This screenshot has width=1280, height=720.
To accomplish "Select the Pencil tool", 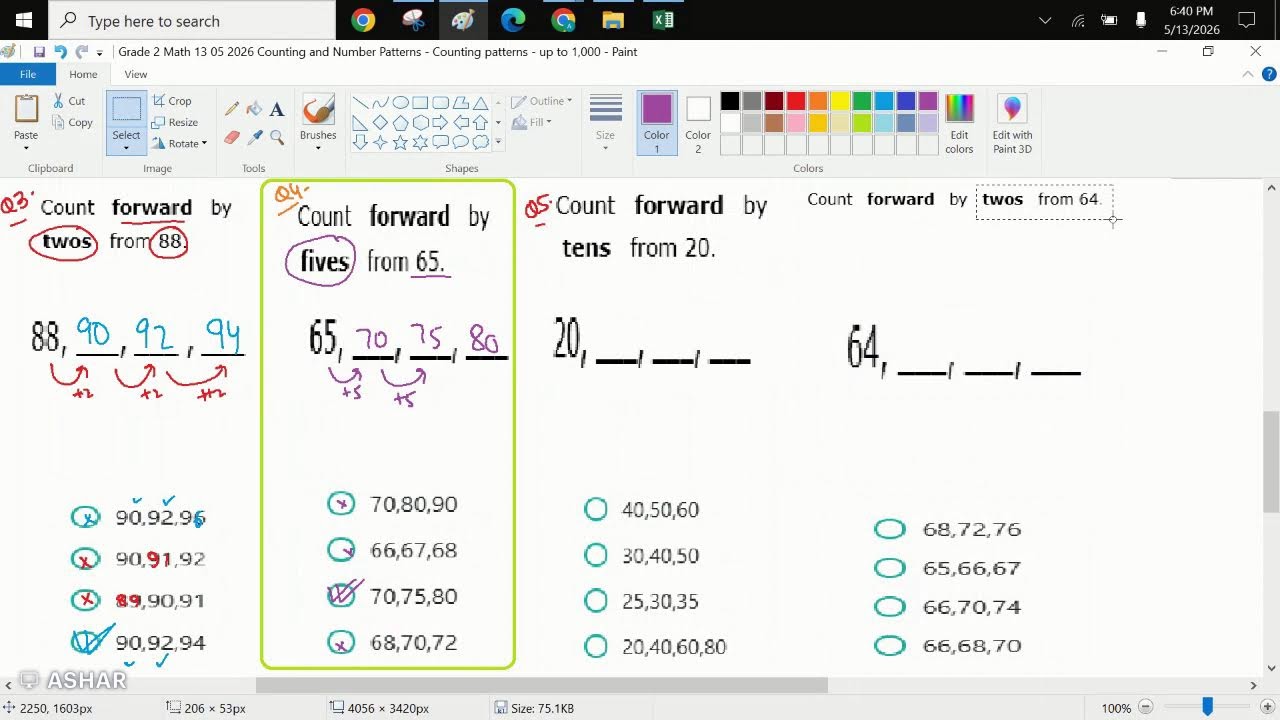I will click(232, 108).
